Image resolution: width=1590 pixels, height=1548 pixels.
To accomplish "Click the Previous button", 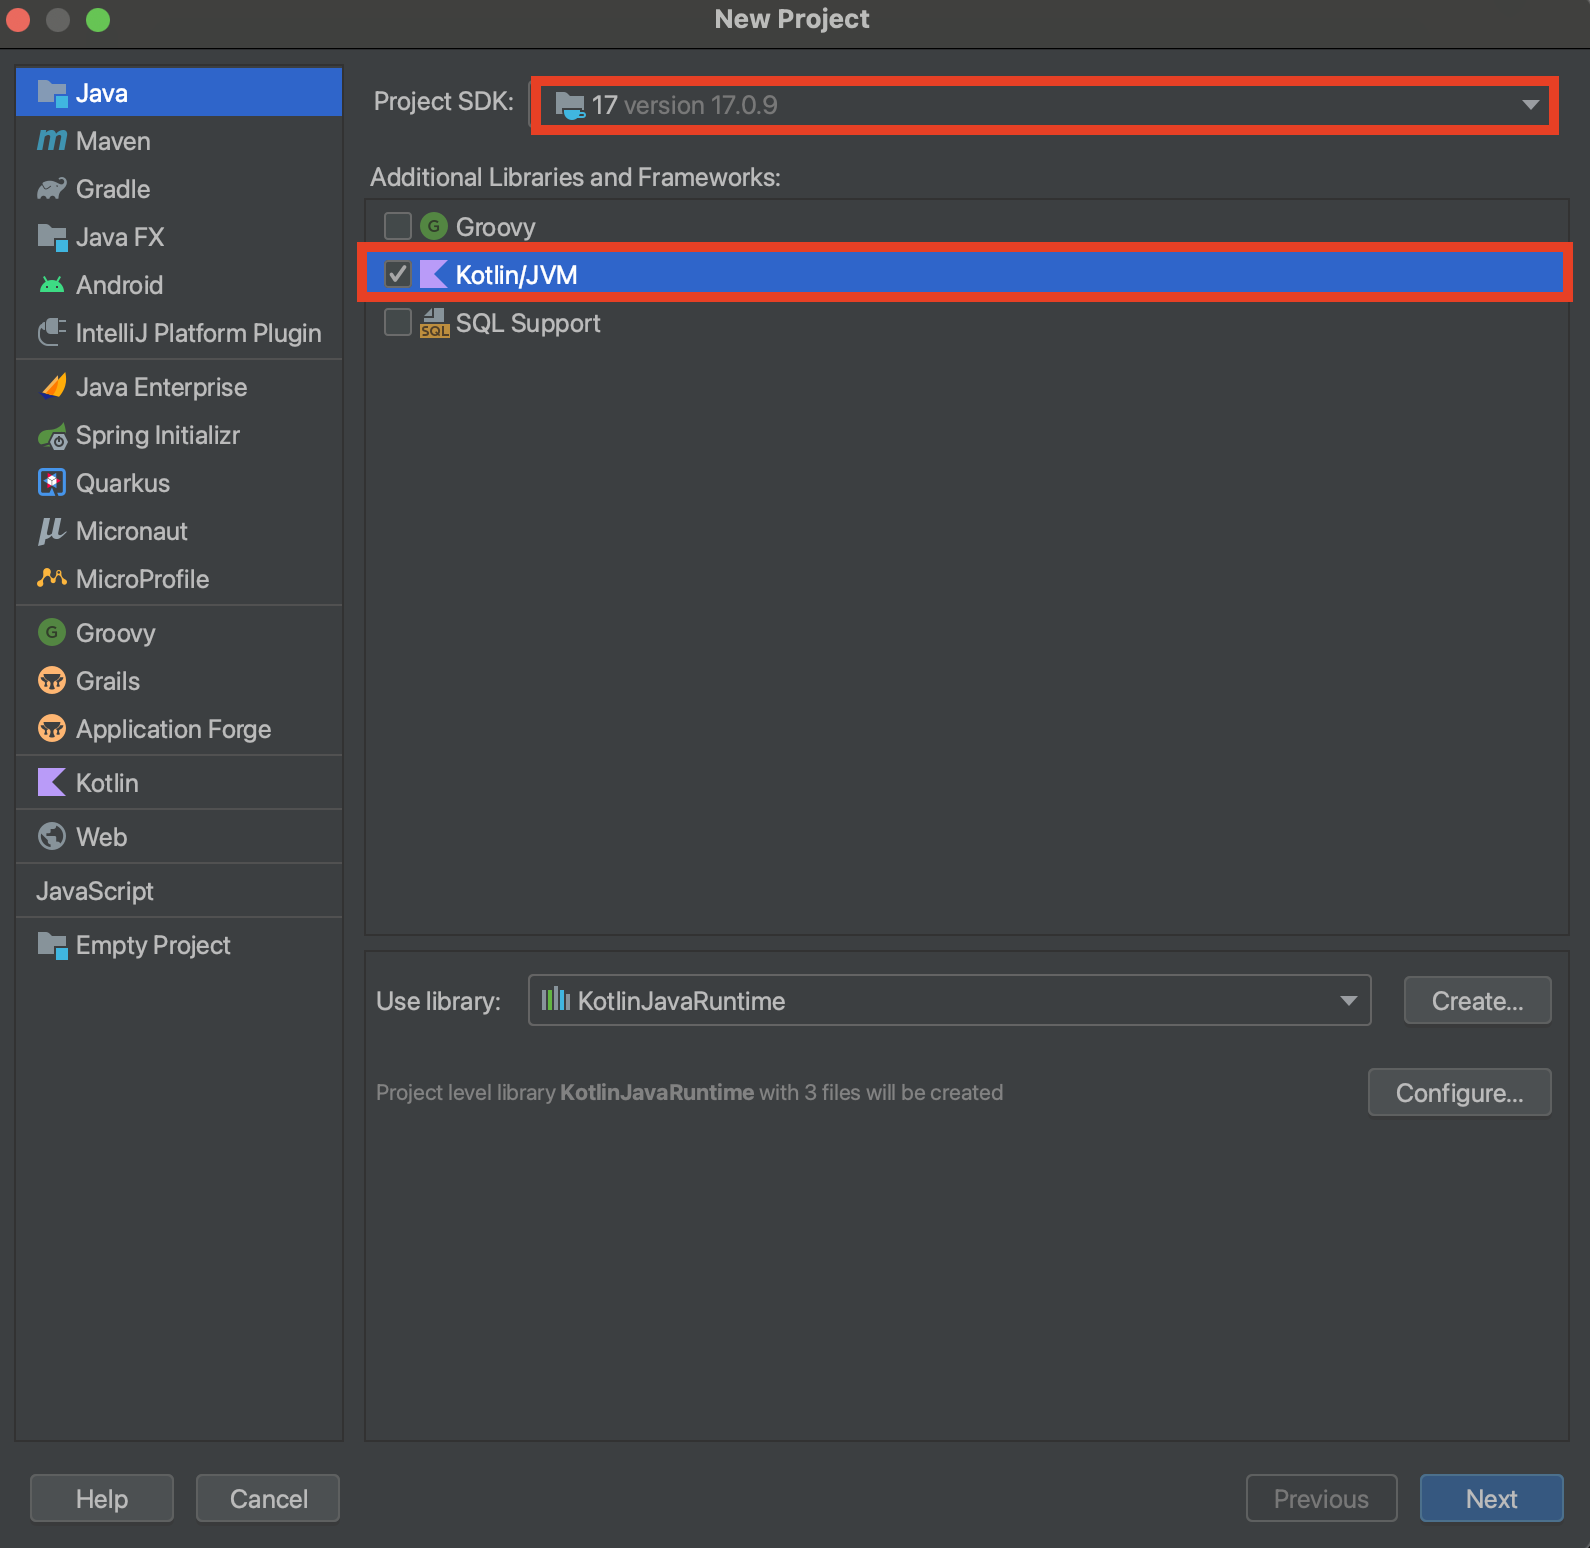I will [1321, 1499].
